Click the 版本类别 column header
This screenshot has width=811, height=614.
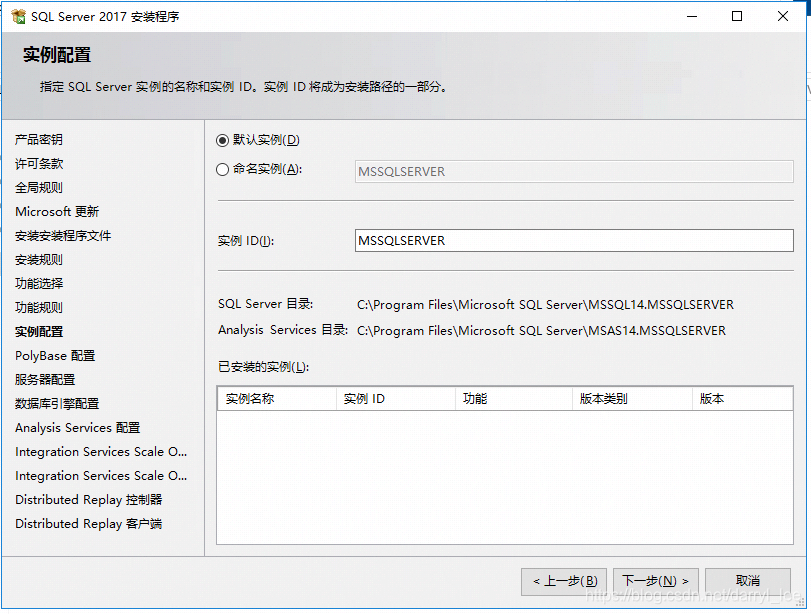633,399
